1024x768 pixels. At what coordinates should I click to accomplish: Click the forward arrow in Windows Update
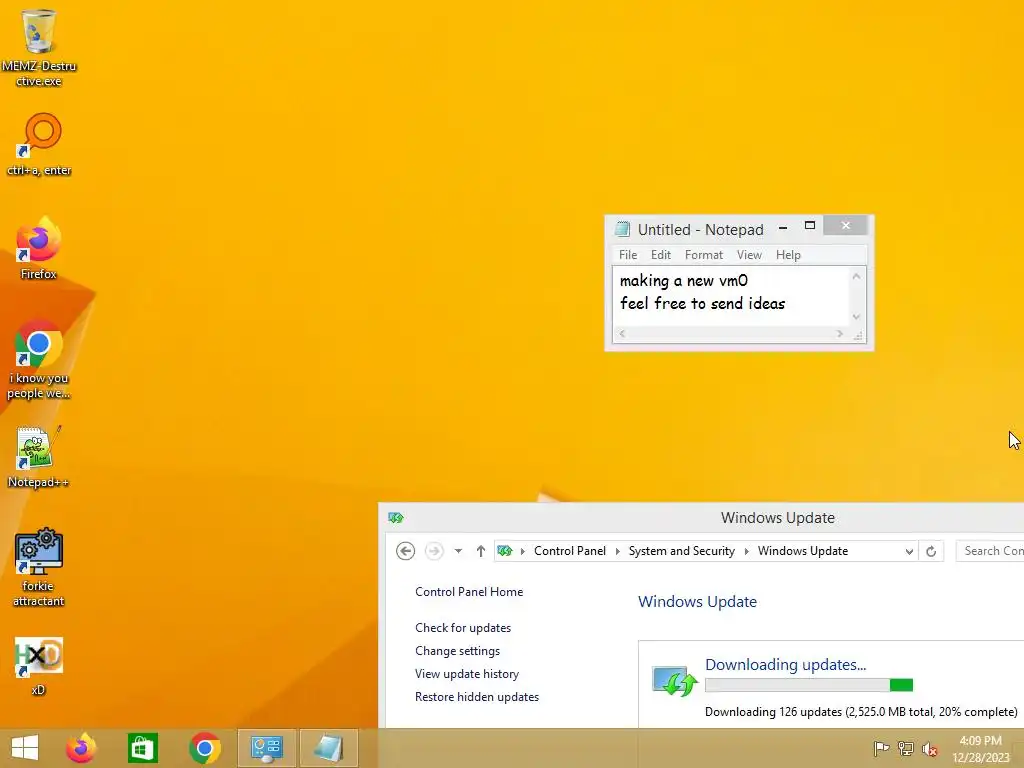click(x=434, y=551)
